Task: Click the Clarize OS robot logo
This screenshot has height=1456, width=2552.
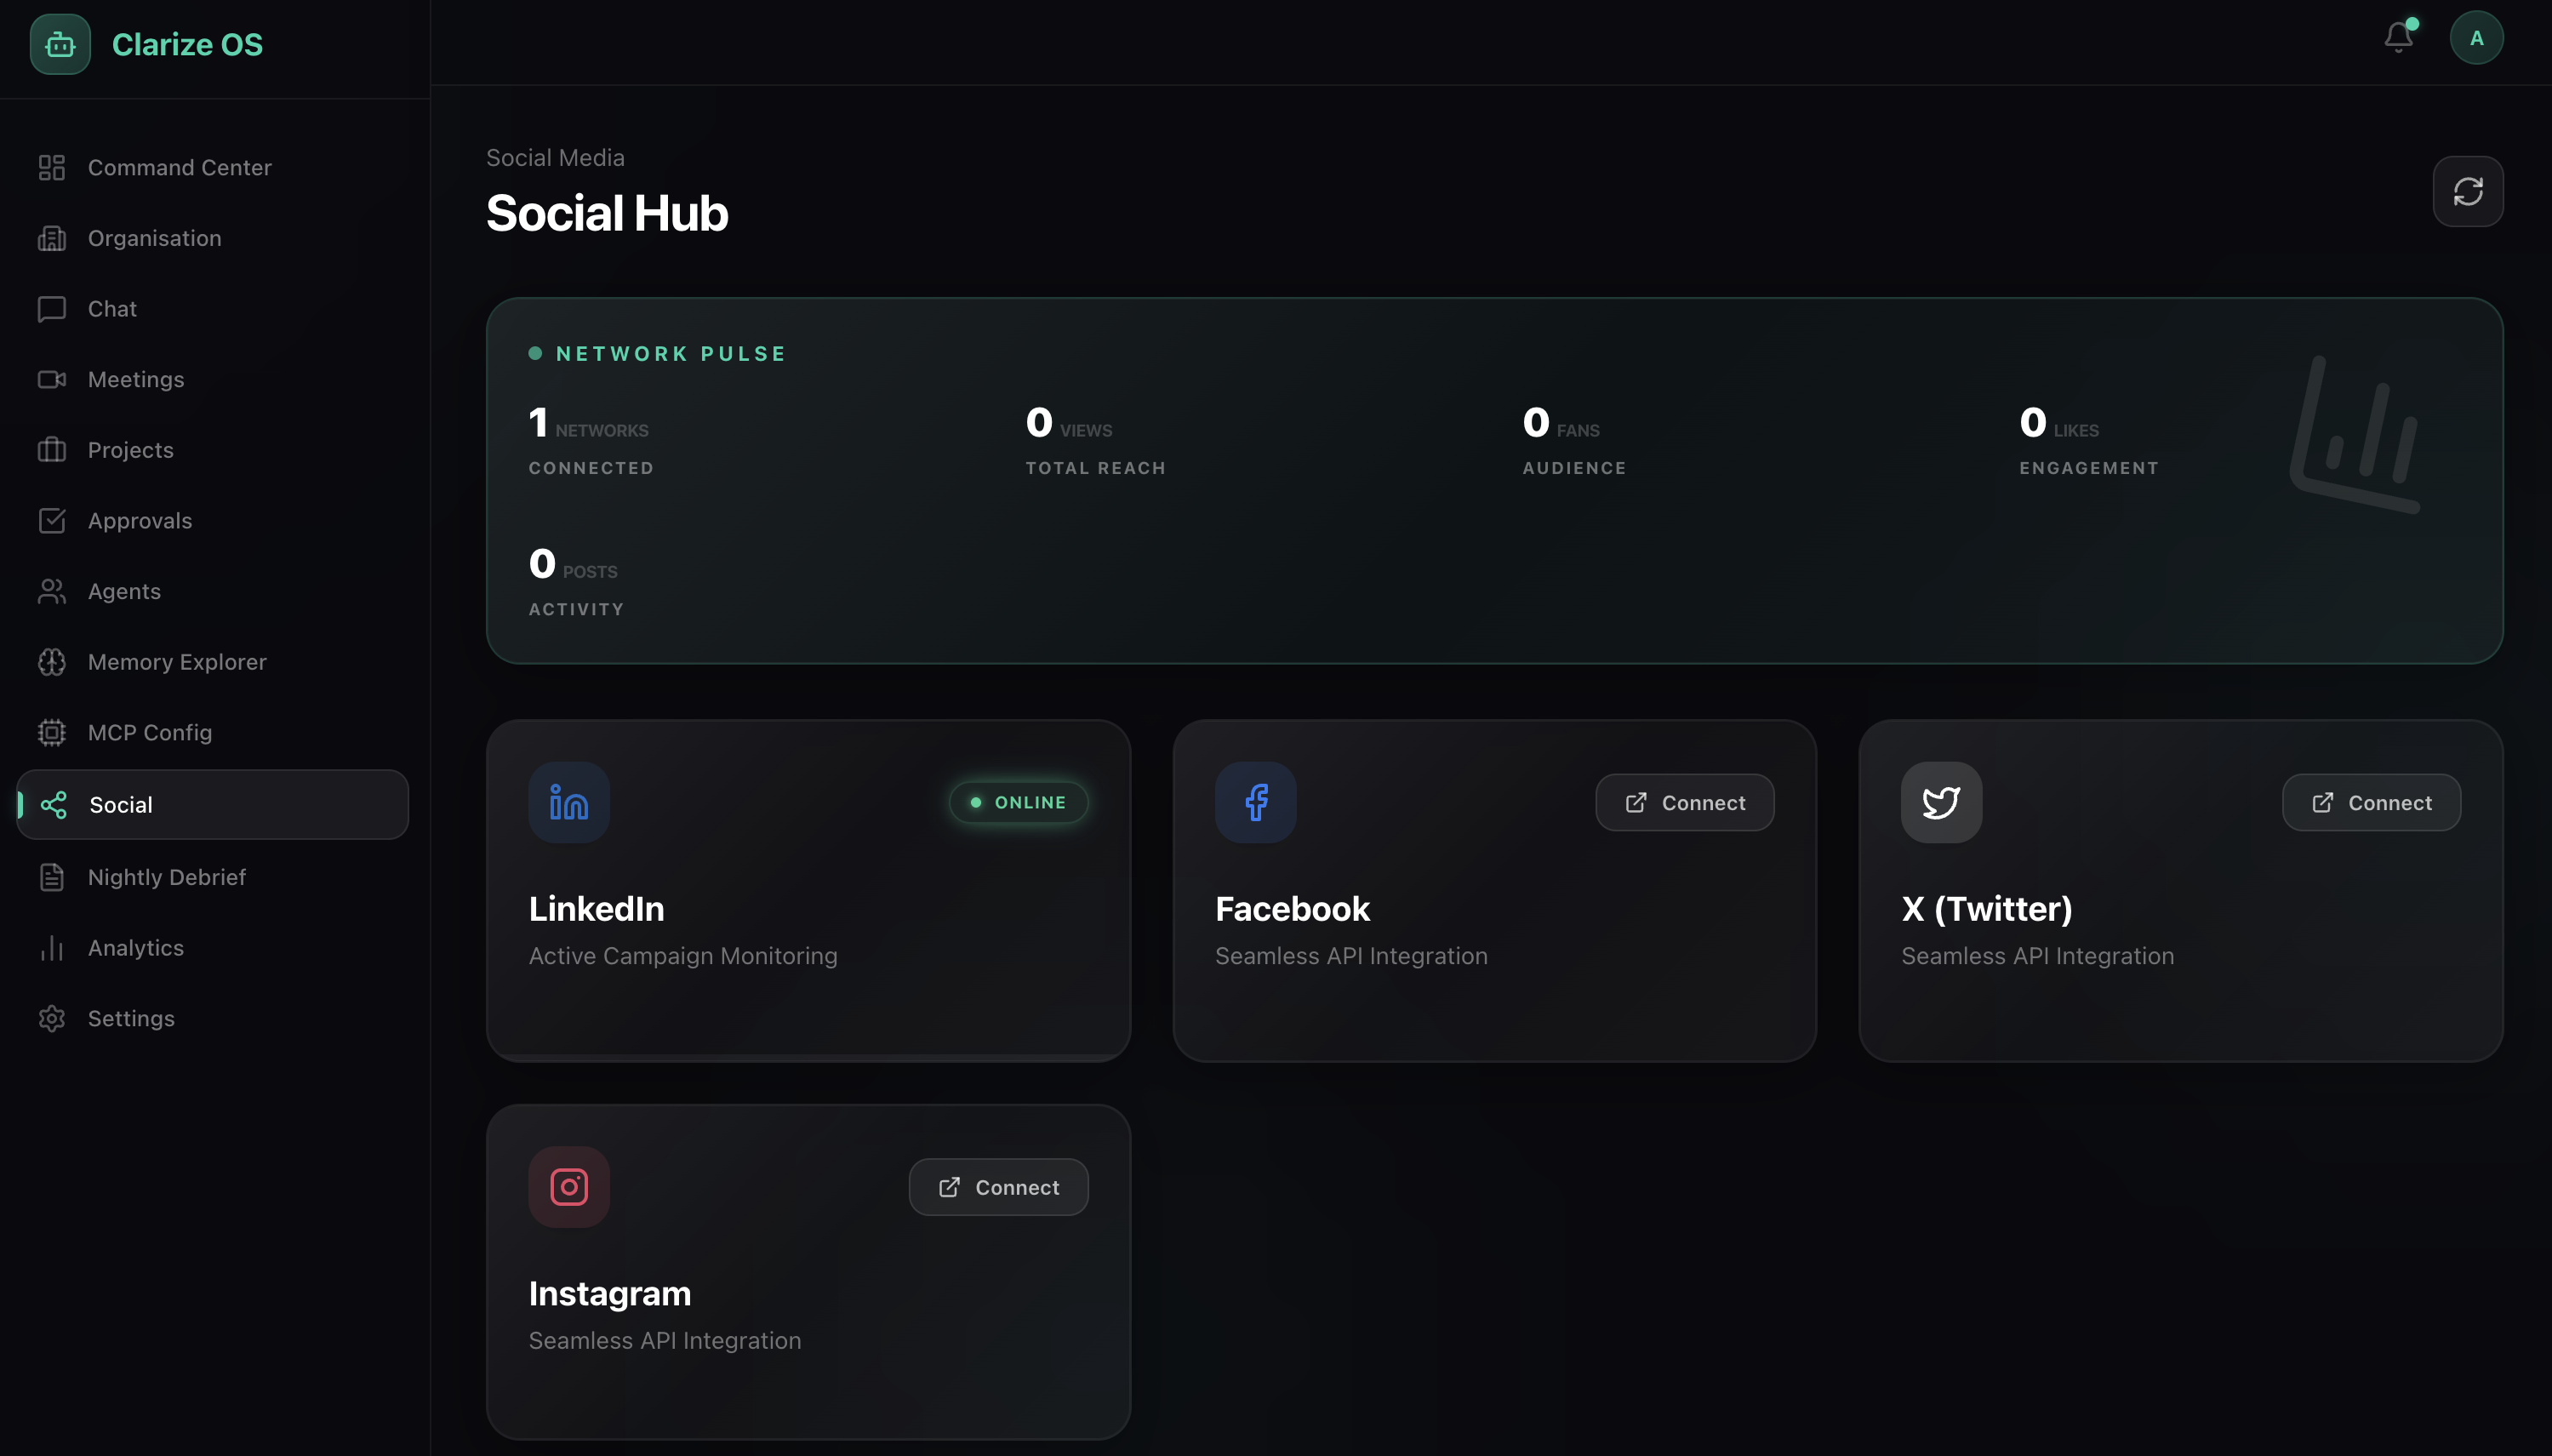Action: tap(60, 44)
